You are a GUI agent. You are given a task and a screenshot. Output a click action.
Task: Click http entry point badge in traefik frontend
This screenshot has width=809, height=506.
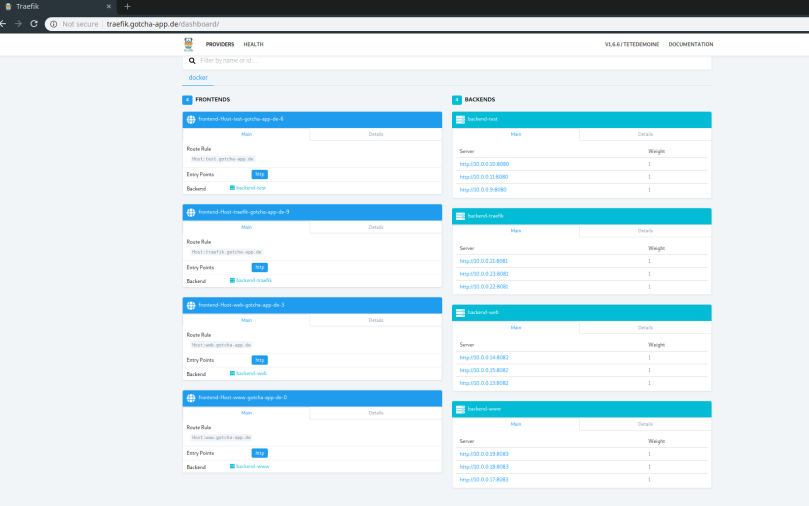pos(260,267)
